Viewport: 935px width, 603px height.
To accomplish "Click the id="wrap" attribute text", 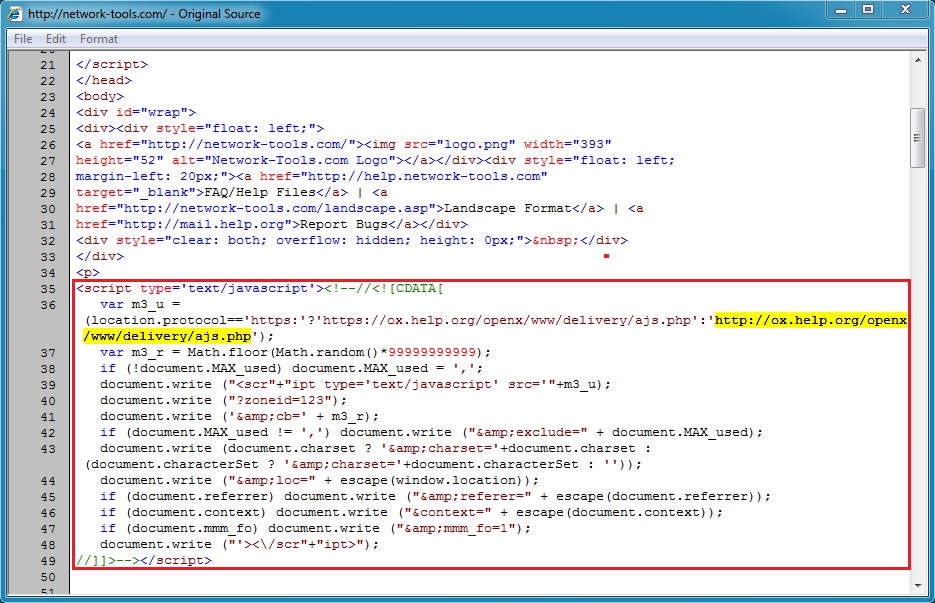I will pyautogui.click(x=151, y=113).
